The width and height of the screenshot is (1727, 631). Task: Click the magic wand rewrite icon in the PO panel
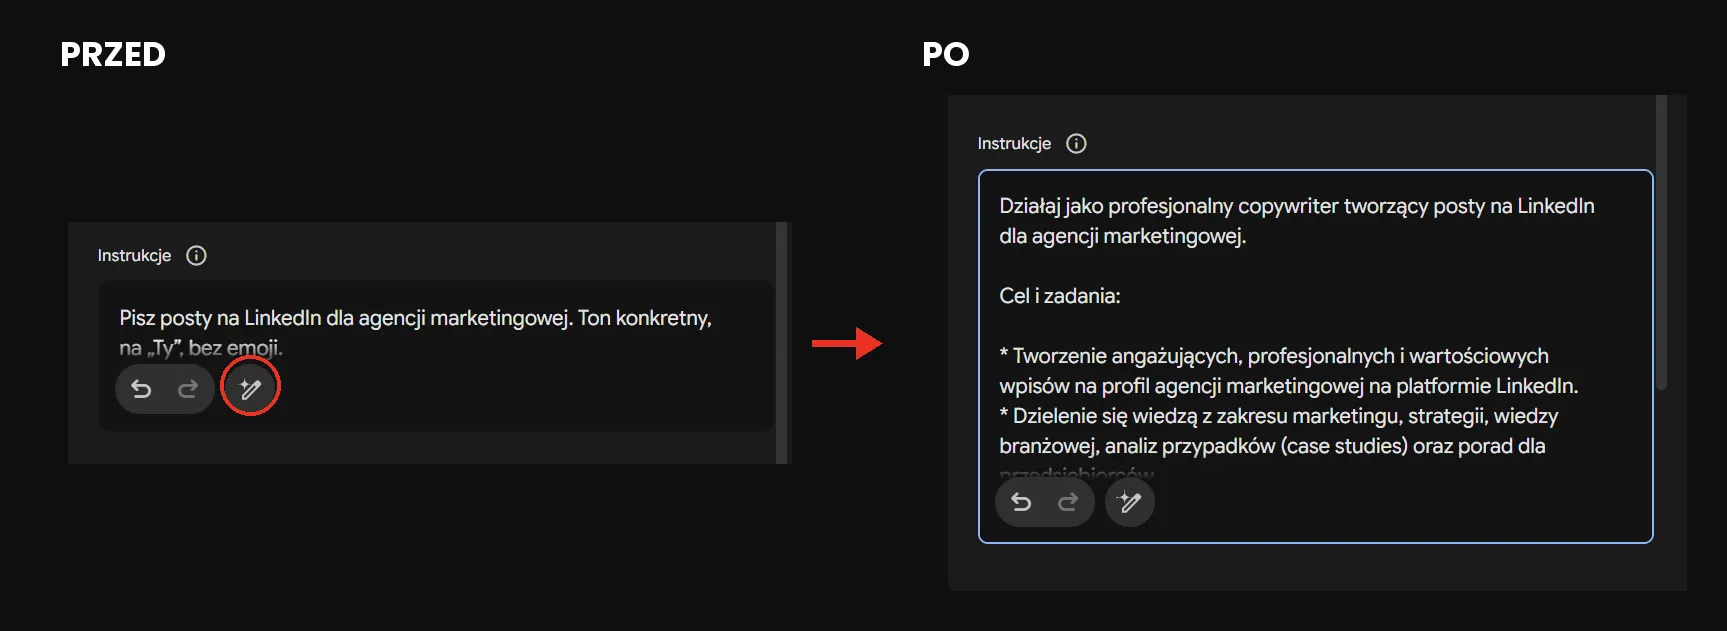click(x=1130, y=502)
